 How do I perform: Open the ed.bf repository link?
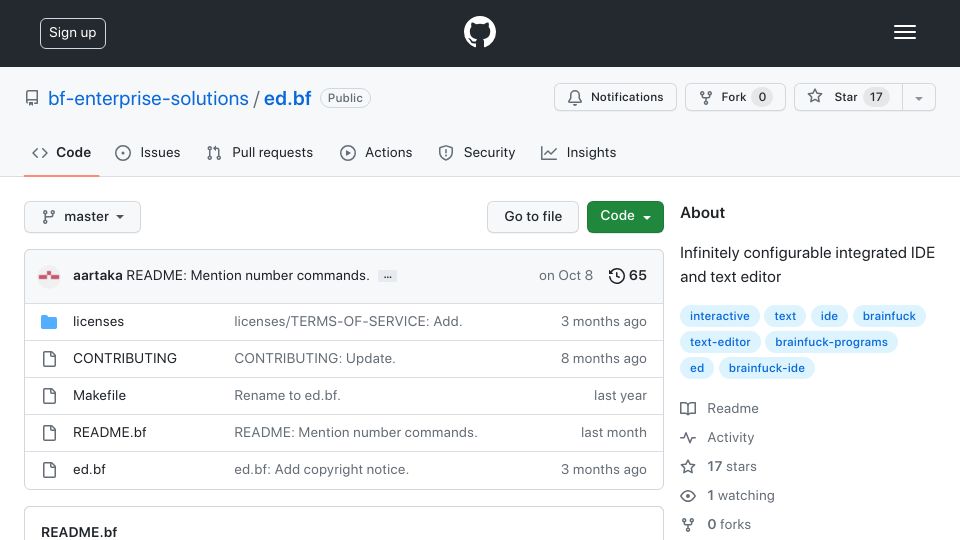tap(287, 98)
